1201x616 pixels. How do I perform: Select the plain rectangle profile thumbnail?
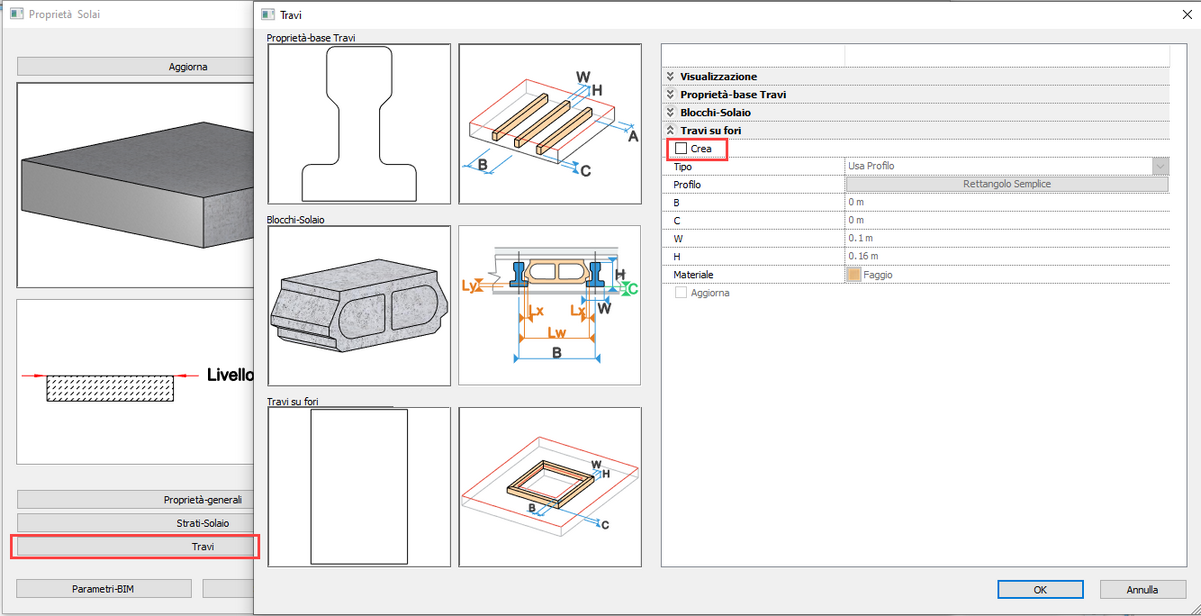pos(359,487)
